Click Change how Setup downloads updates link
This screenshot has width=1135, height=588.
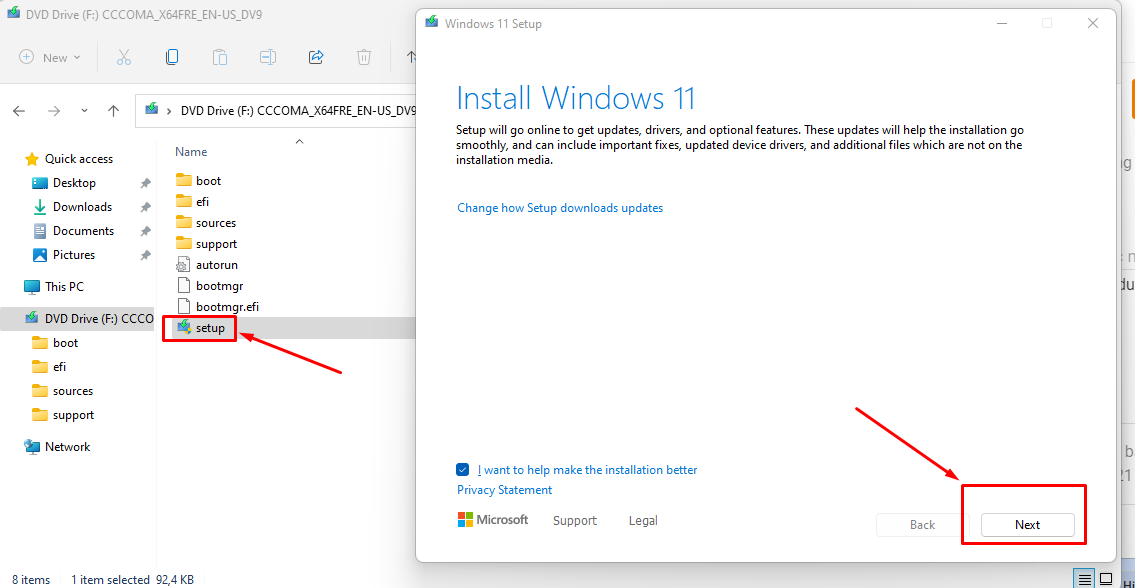coord(560,208)
